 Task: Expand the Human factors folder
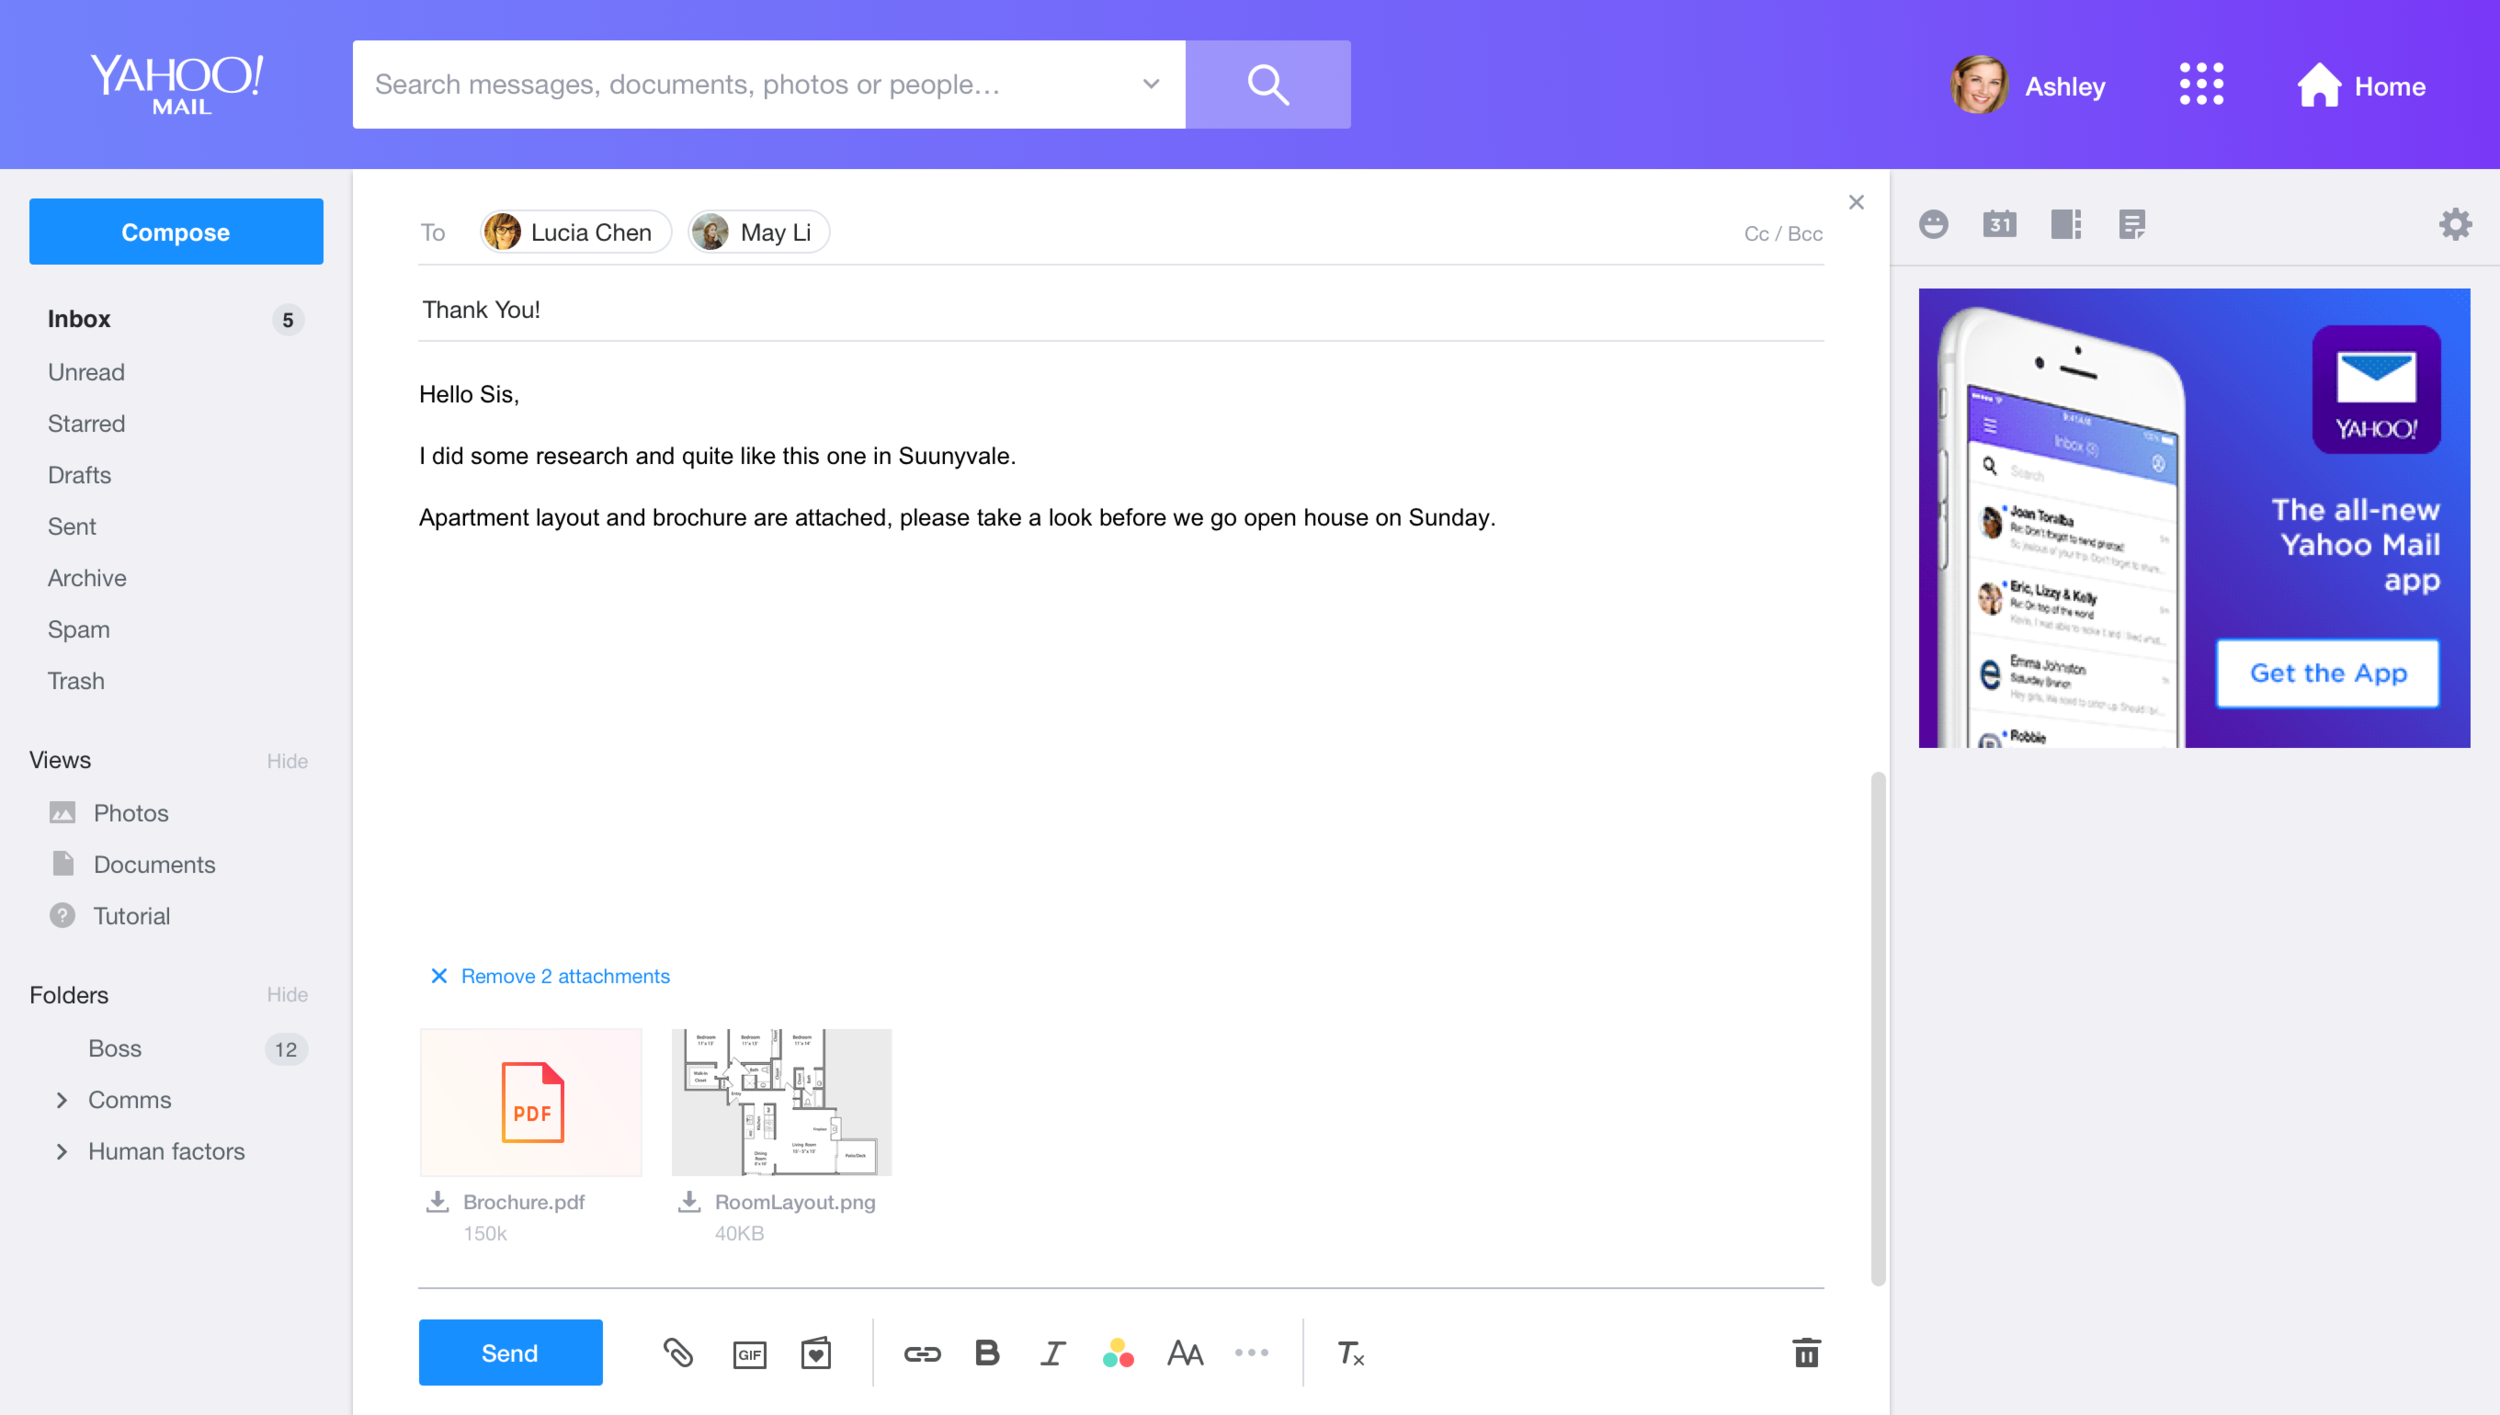pyautogui.click(x=62, y=1152)
